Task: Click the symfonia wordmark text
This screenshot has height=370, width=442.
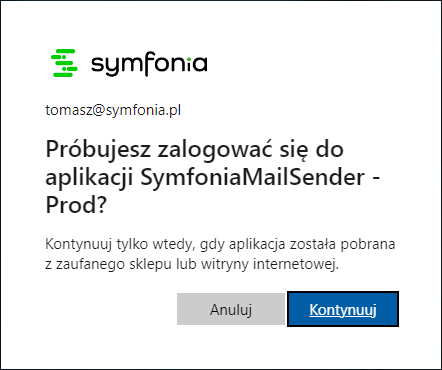Action: tap(149, 64)
